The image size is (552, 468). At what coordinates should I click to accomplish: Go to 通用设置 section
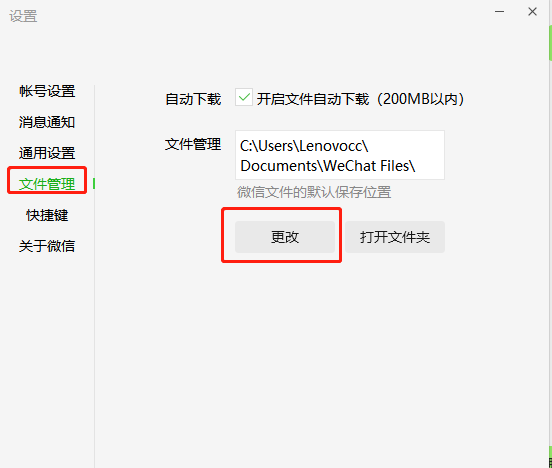click(x=47, y=153)
